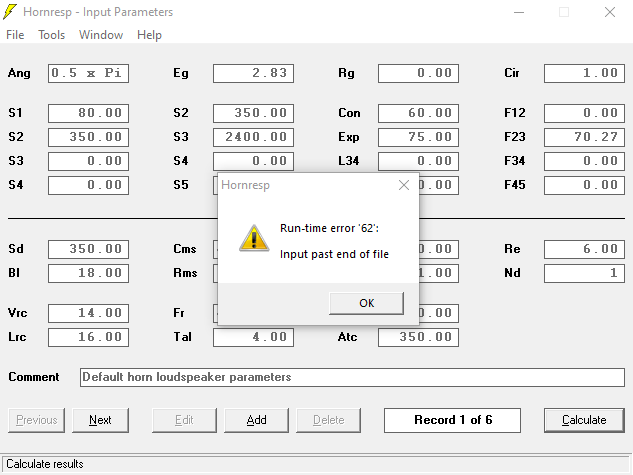
Task: Select the Vrc field showing 14.00
Action: 88,313
